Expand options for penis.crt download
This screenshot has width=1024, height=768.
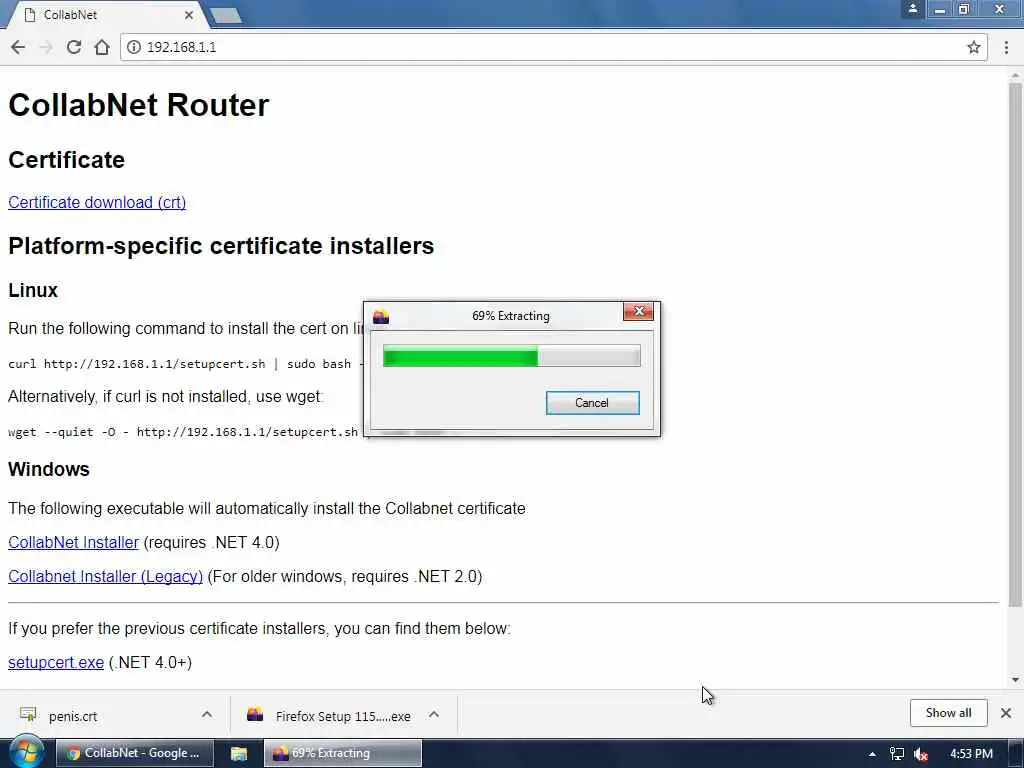tap(206, 714)
